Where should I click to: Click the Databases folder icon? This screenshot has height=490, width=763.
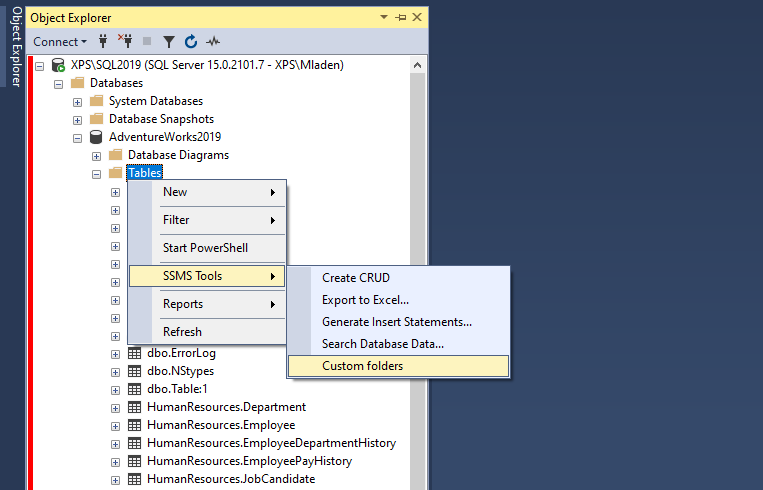(x=78, y=83)
